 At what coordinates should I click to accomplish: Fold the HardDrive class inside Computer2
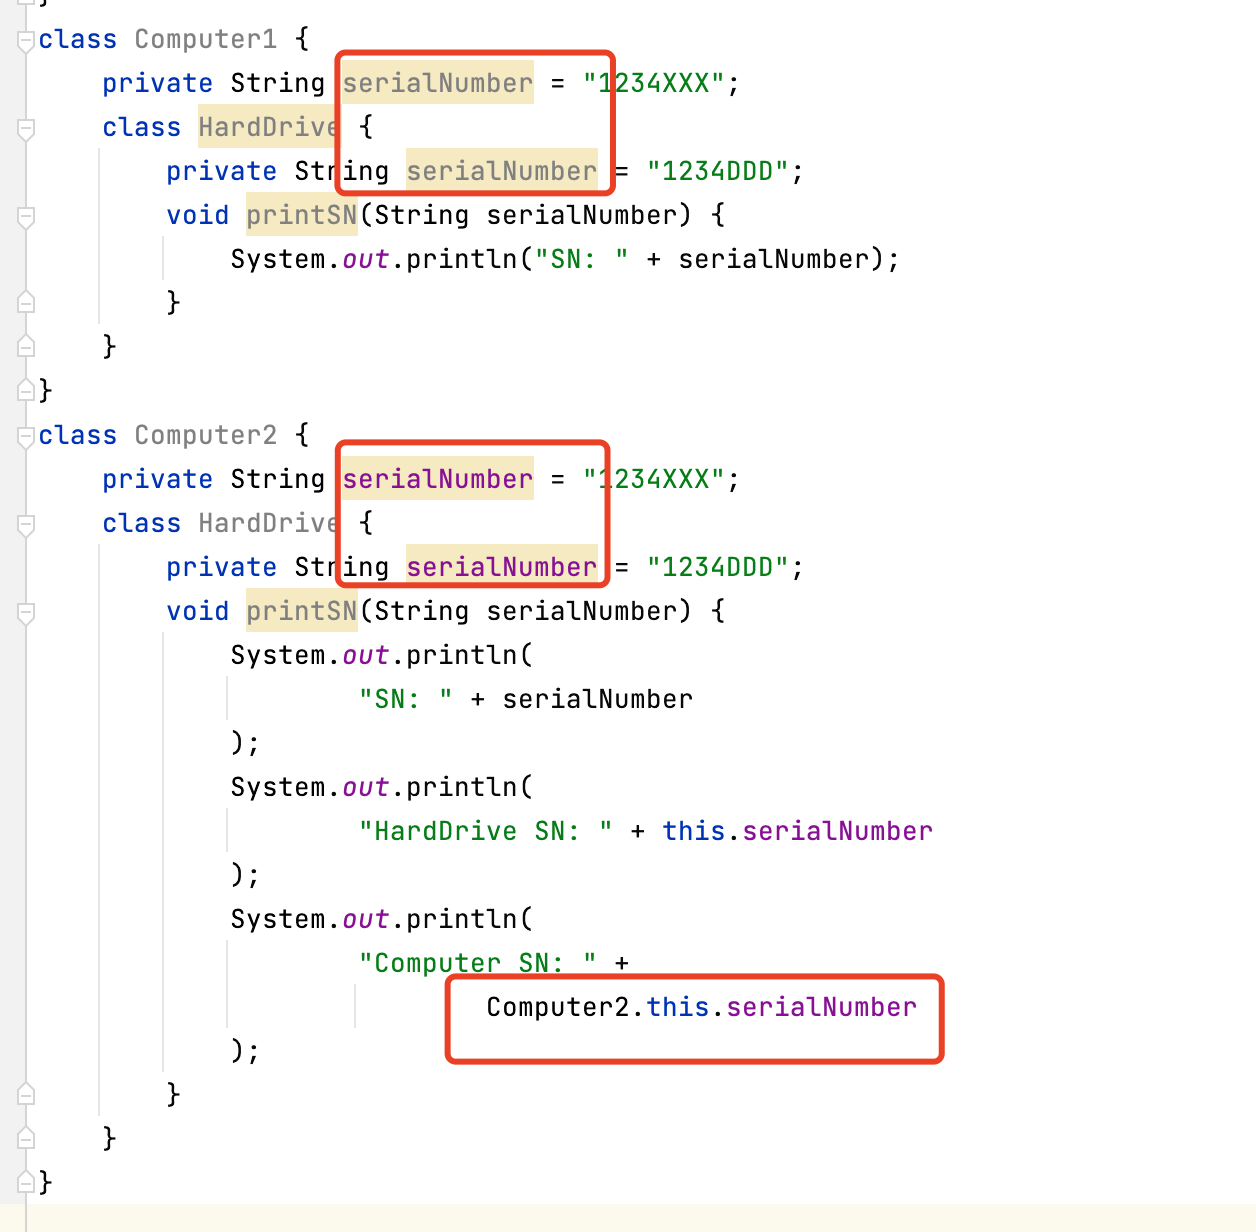point(26,525)
